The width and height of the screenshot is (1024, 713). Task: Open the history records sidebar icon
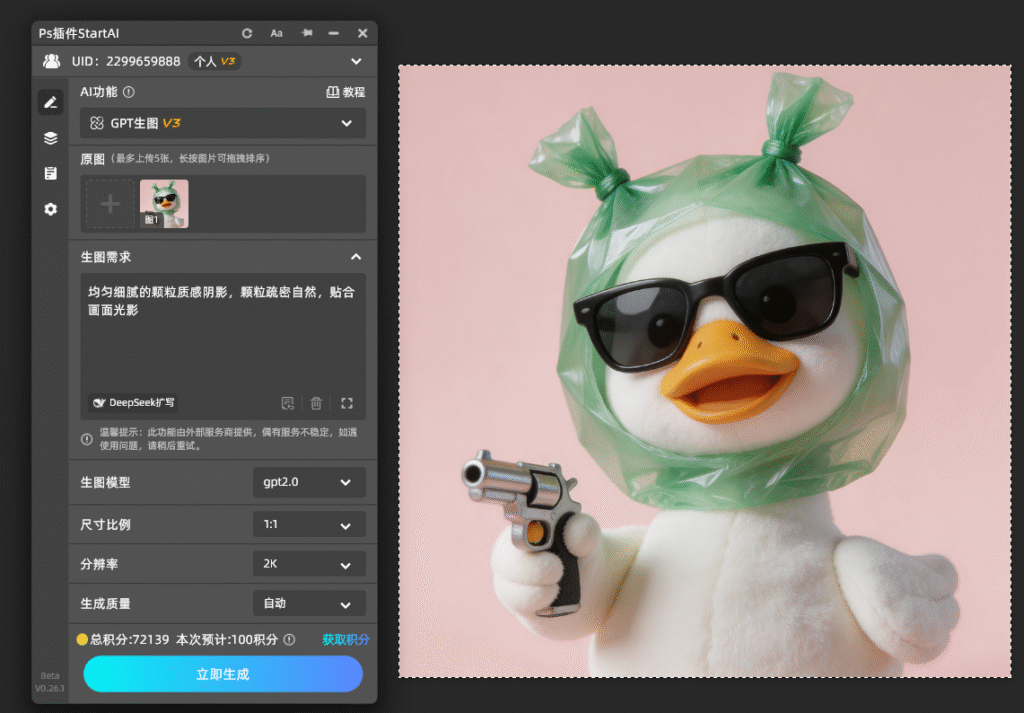tap(50, 173)
